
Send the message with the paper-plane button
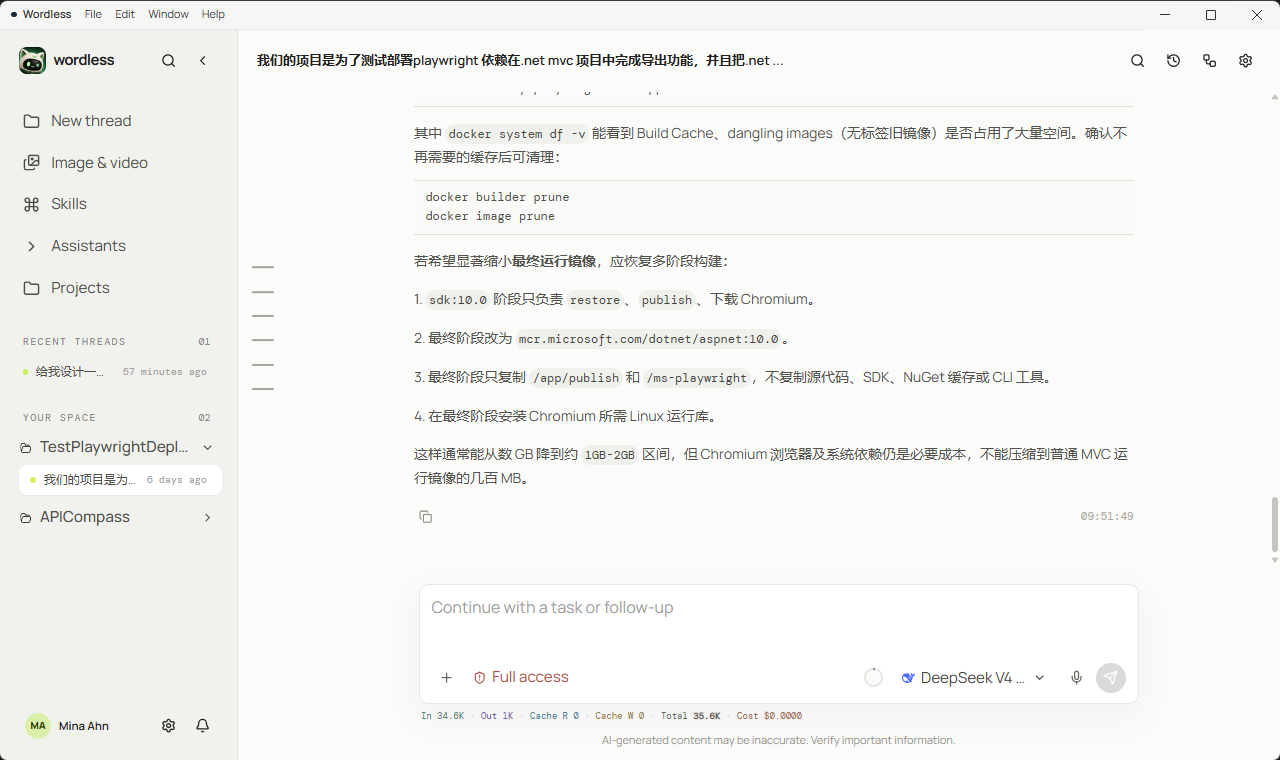coord(1111,678)
